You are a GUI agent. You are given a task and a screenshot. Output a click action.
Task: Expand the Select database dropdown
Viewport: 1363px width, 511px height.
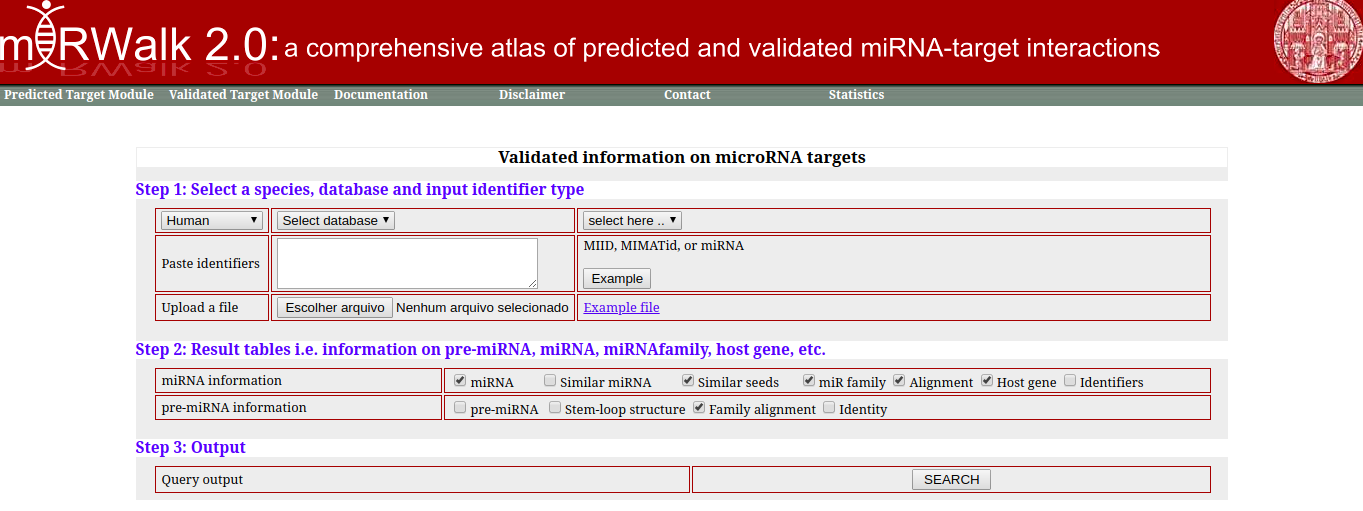(x=336, y=220)
